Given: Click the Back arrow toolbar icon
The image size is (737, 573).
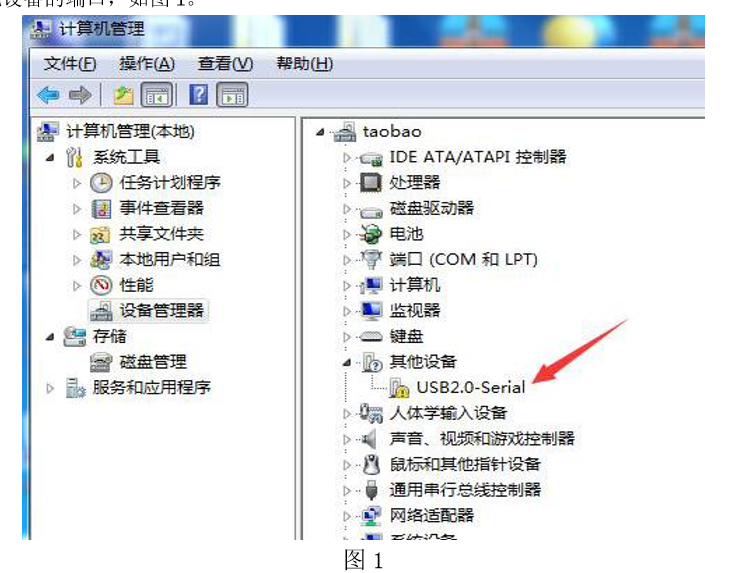Looking at the screenshot, I should tap(48, 95).
